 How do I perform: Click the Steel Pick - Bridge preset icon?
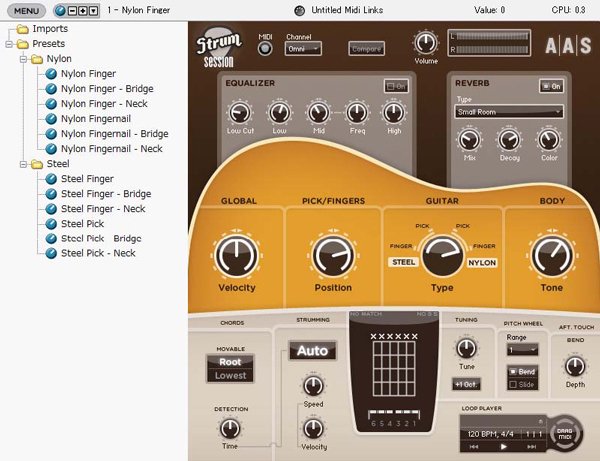51,239
